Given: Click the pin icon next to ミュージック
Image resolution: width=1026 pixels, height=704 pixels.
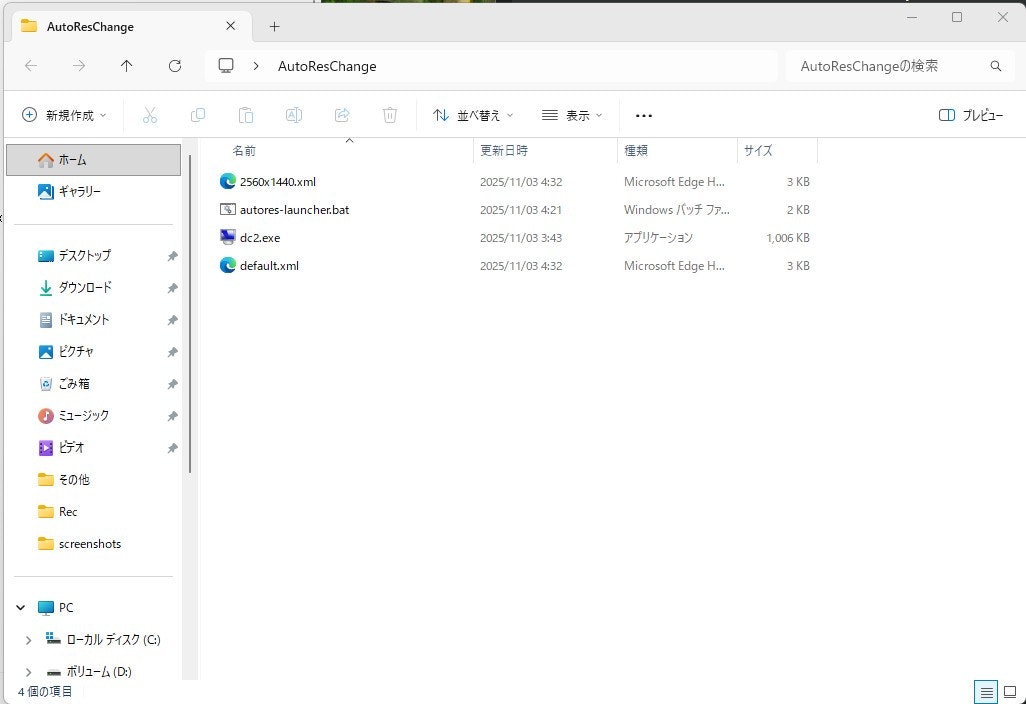Looking at the screenshot, I should [x=172, y=417].
